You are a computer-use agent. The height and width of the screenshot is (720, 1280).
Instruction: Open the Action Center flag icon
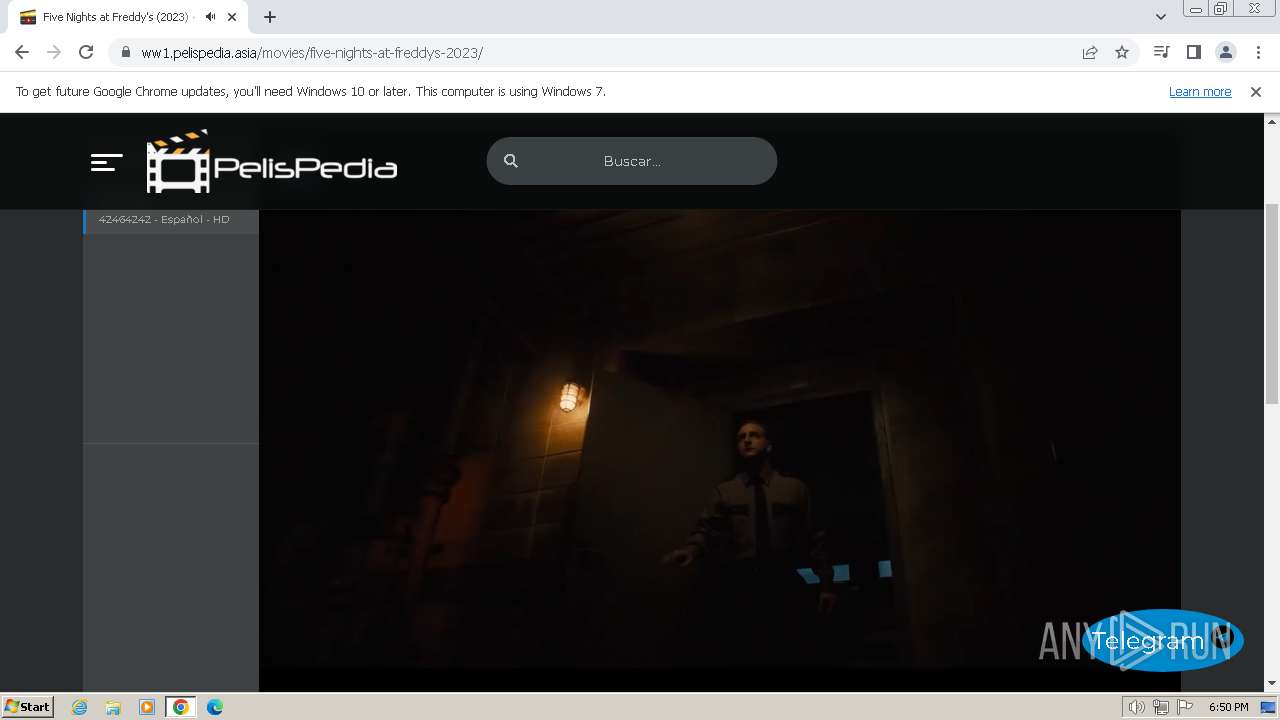(x=1185, y=707)
